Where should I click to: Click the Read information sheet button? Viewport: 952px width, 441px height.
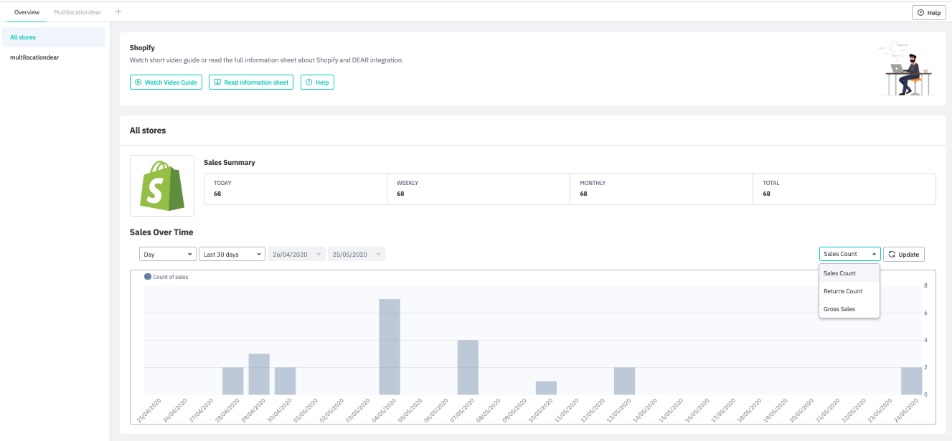(251, 82)
